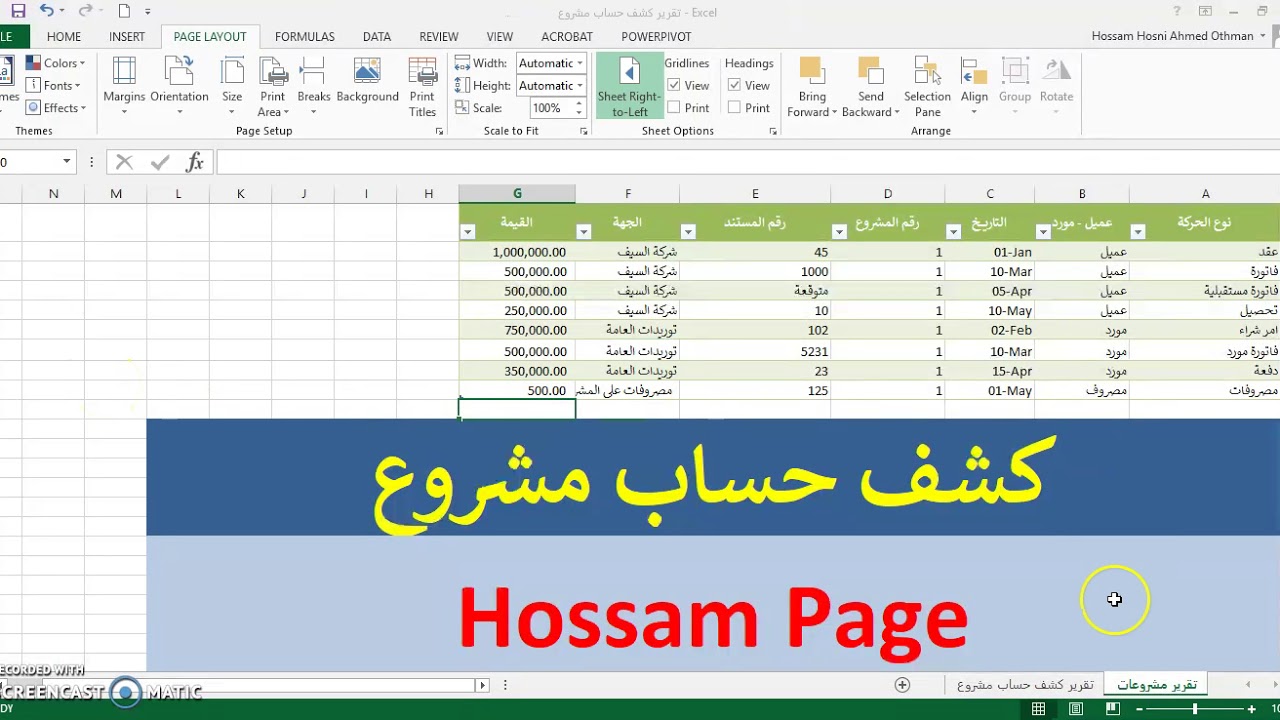The width and height of the screenshot is (1280, 720).
Task: Open the Send Backward command
Action: click(x=870, y=86)
